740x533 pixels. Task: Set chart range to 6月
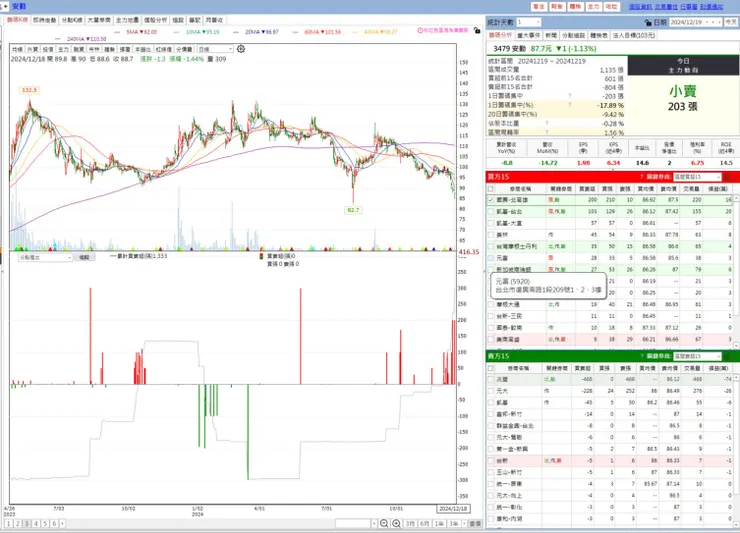pos(425,523)
